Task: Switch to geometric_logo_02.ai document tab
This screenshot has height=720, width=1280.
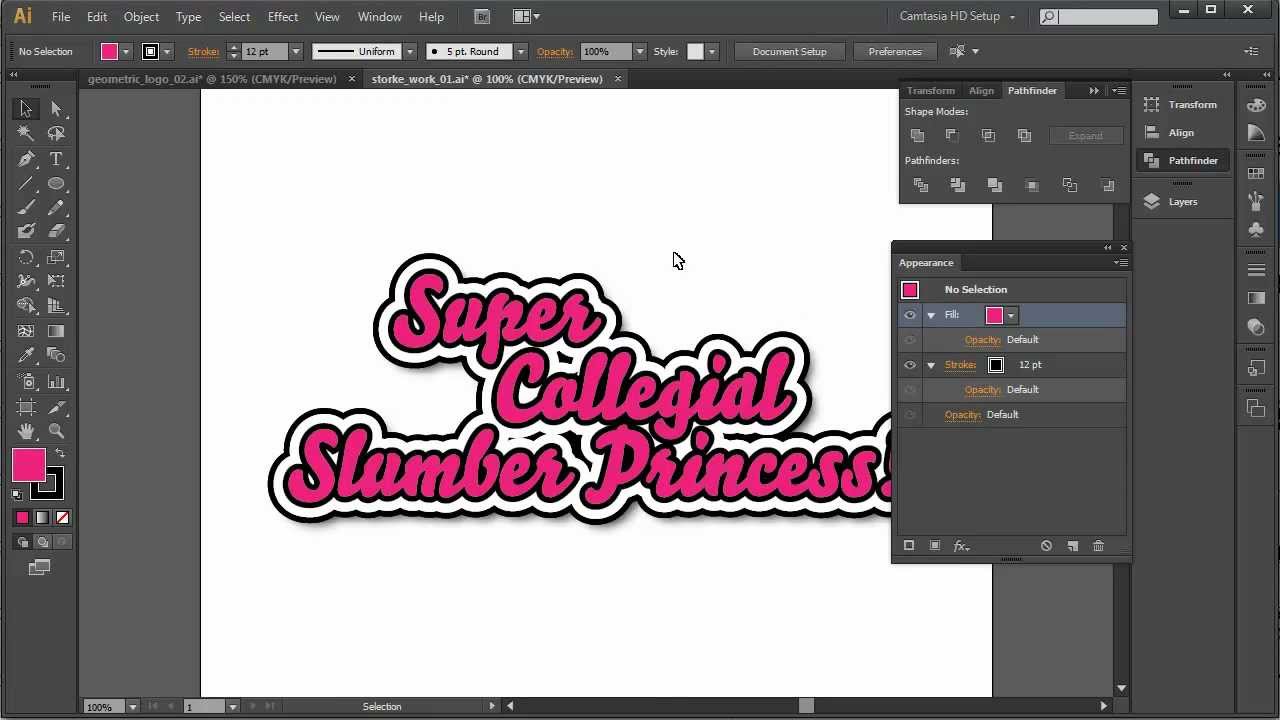Action: pos(212,79)
